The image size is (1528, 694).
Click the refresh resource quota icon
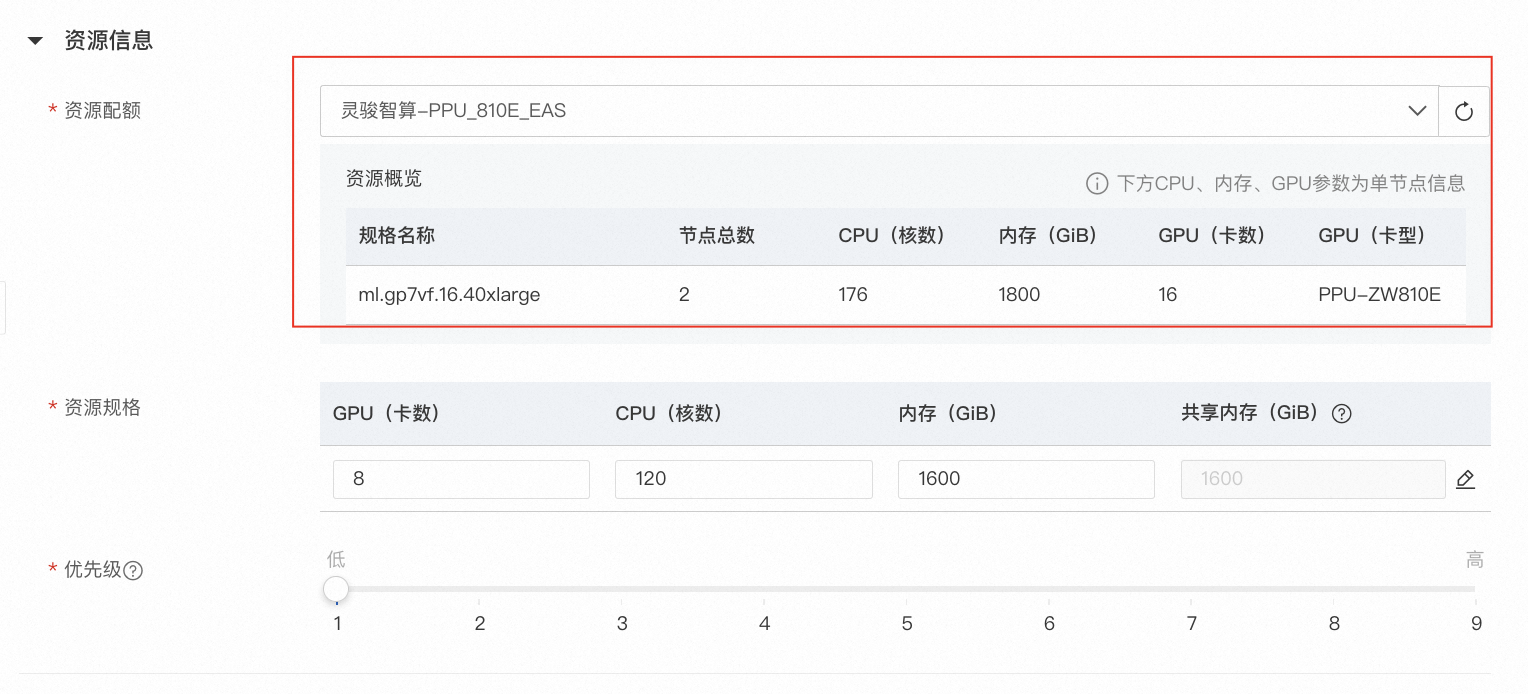tap(1464, 111)
